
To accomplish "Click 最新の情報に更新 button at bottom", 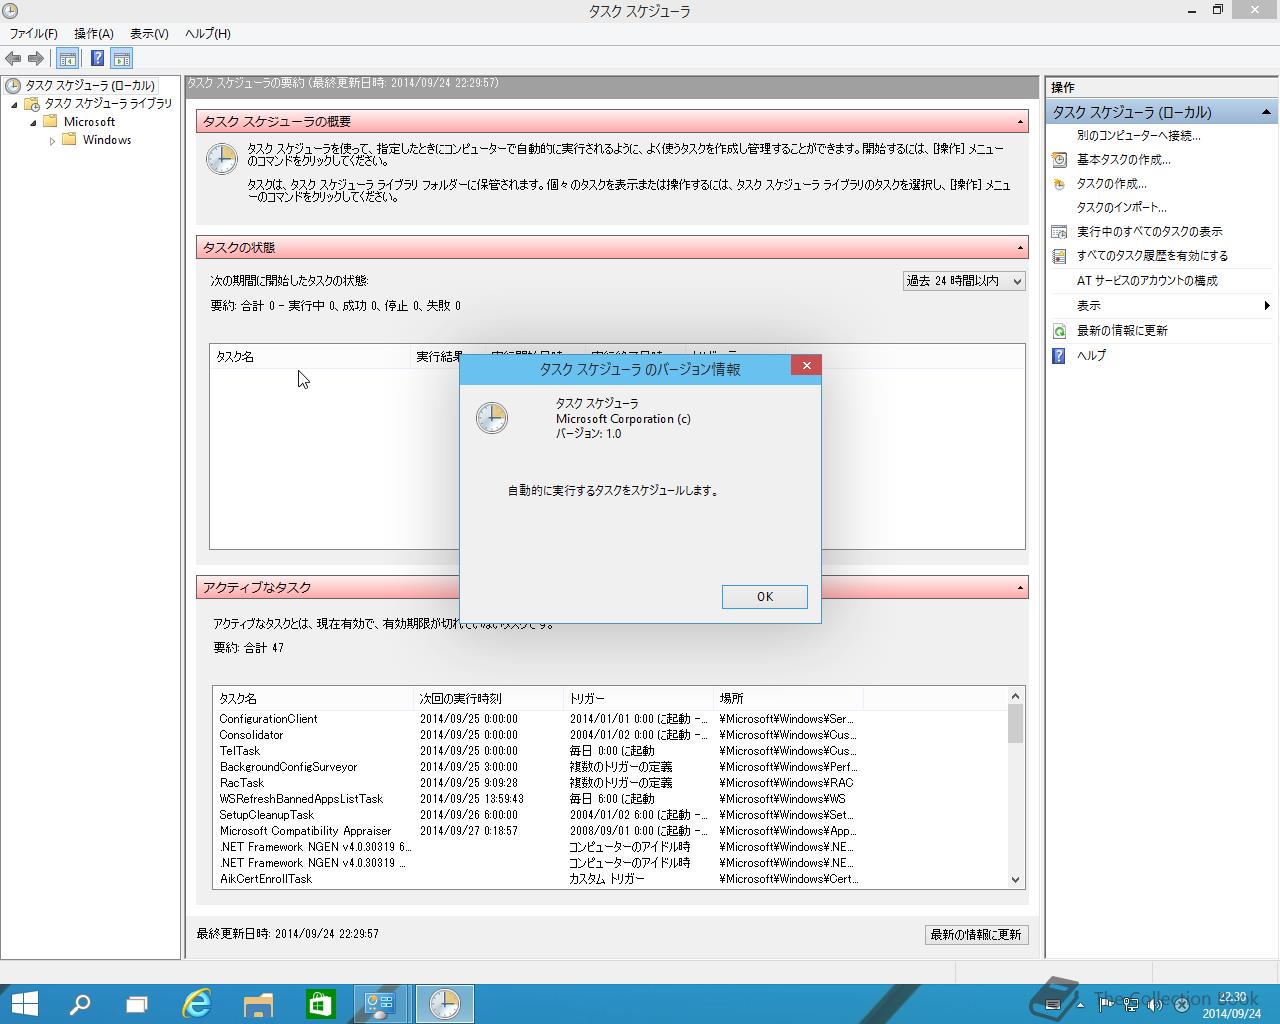I will click(x=976, y=934).
